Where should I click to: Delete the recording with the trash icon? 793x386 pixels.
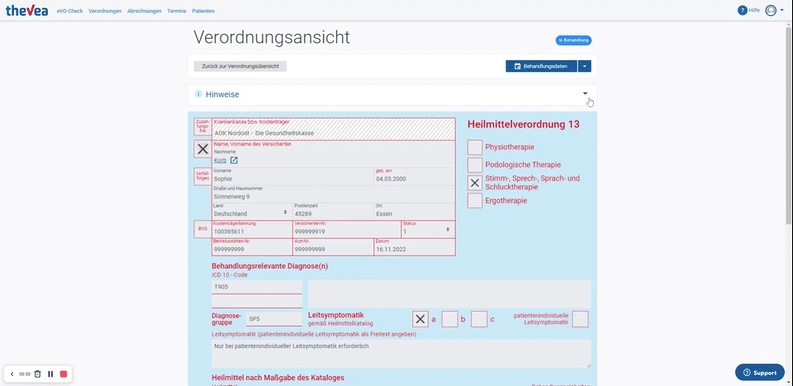click(x=37, y=374)
